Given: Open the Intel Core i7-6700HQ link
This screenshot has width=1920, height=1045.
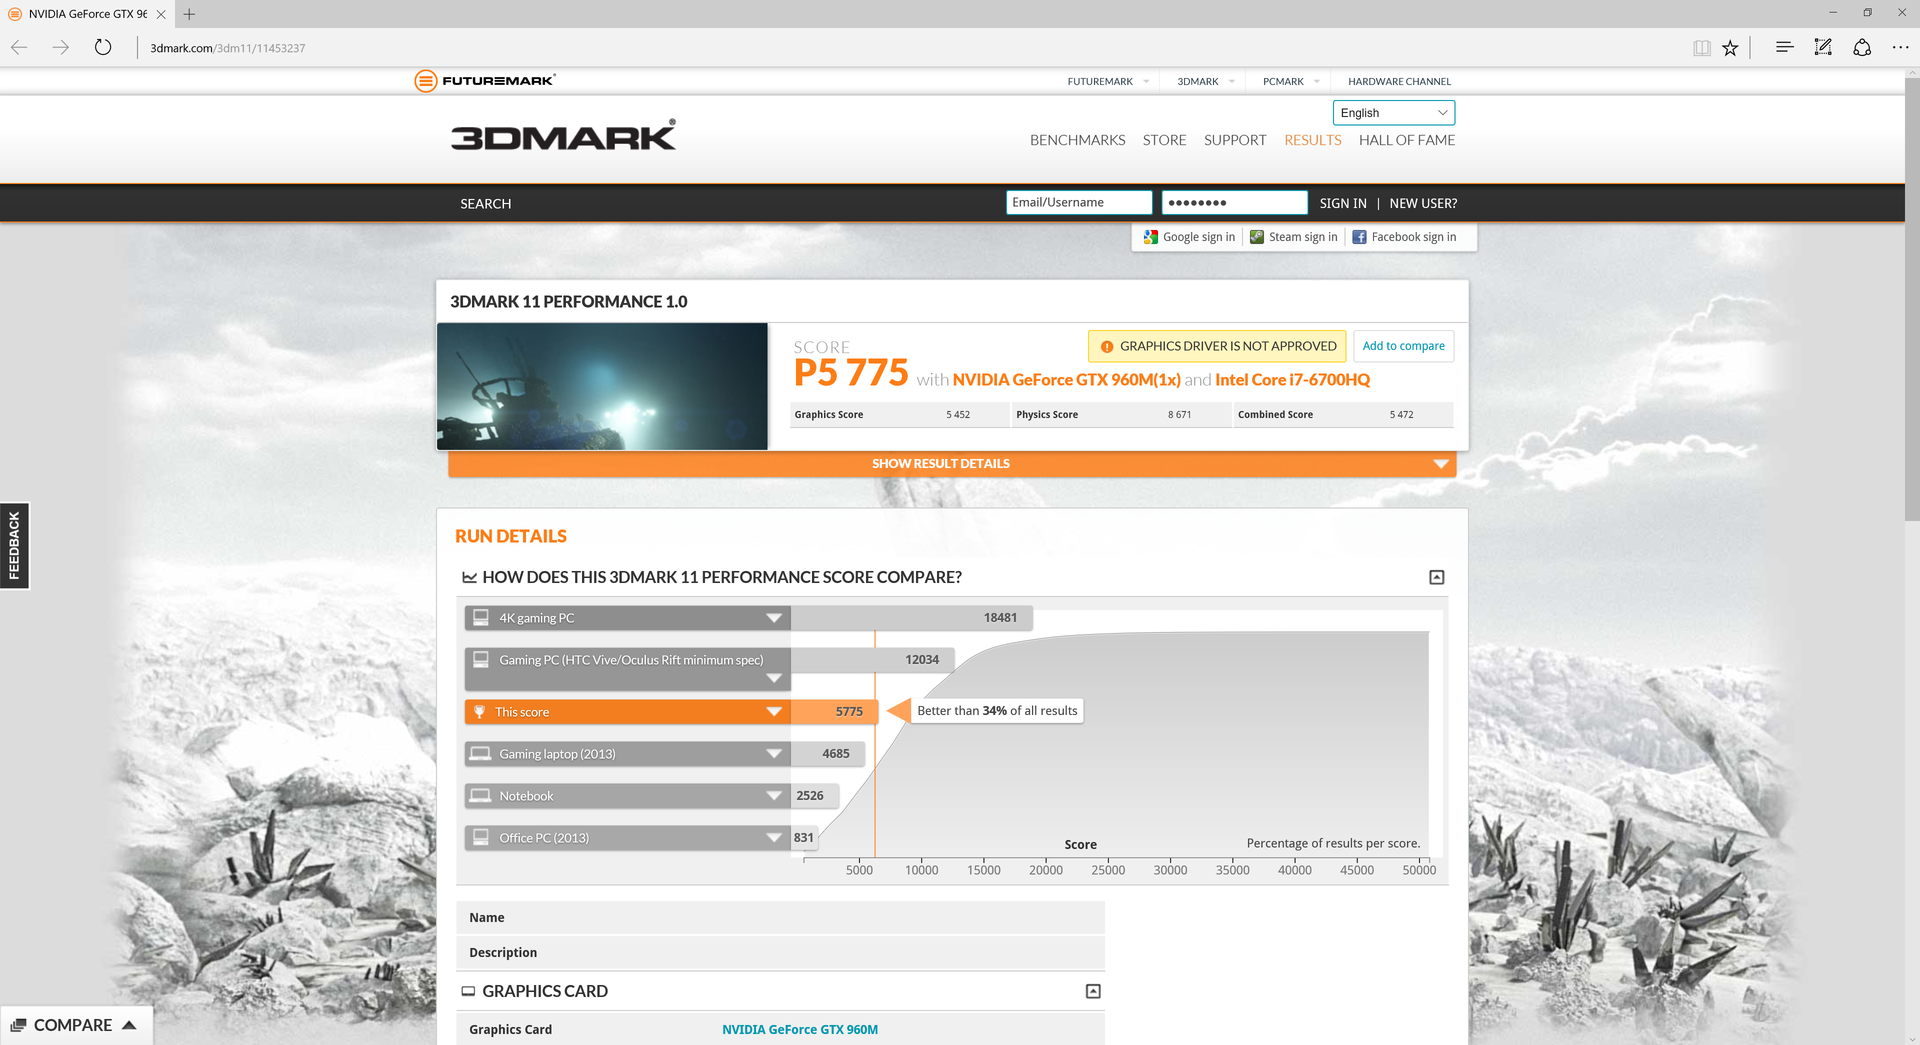Looking at the screenshot, I should [x=1292, y=380].
